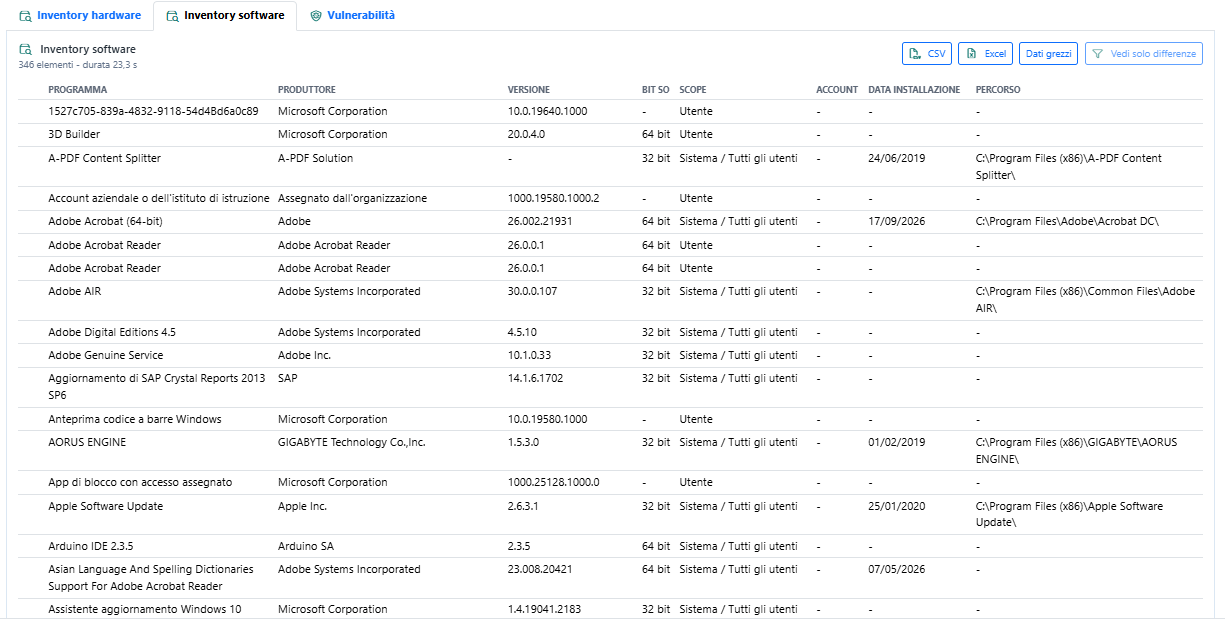Image resolution: width=1225 pixels, height=621 pixels.
Task: Click installation date 25/01/2020
Action: point(897,506)
